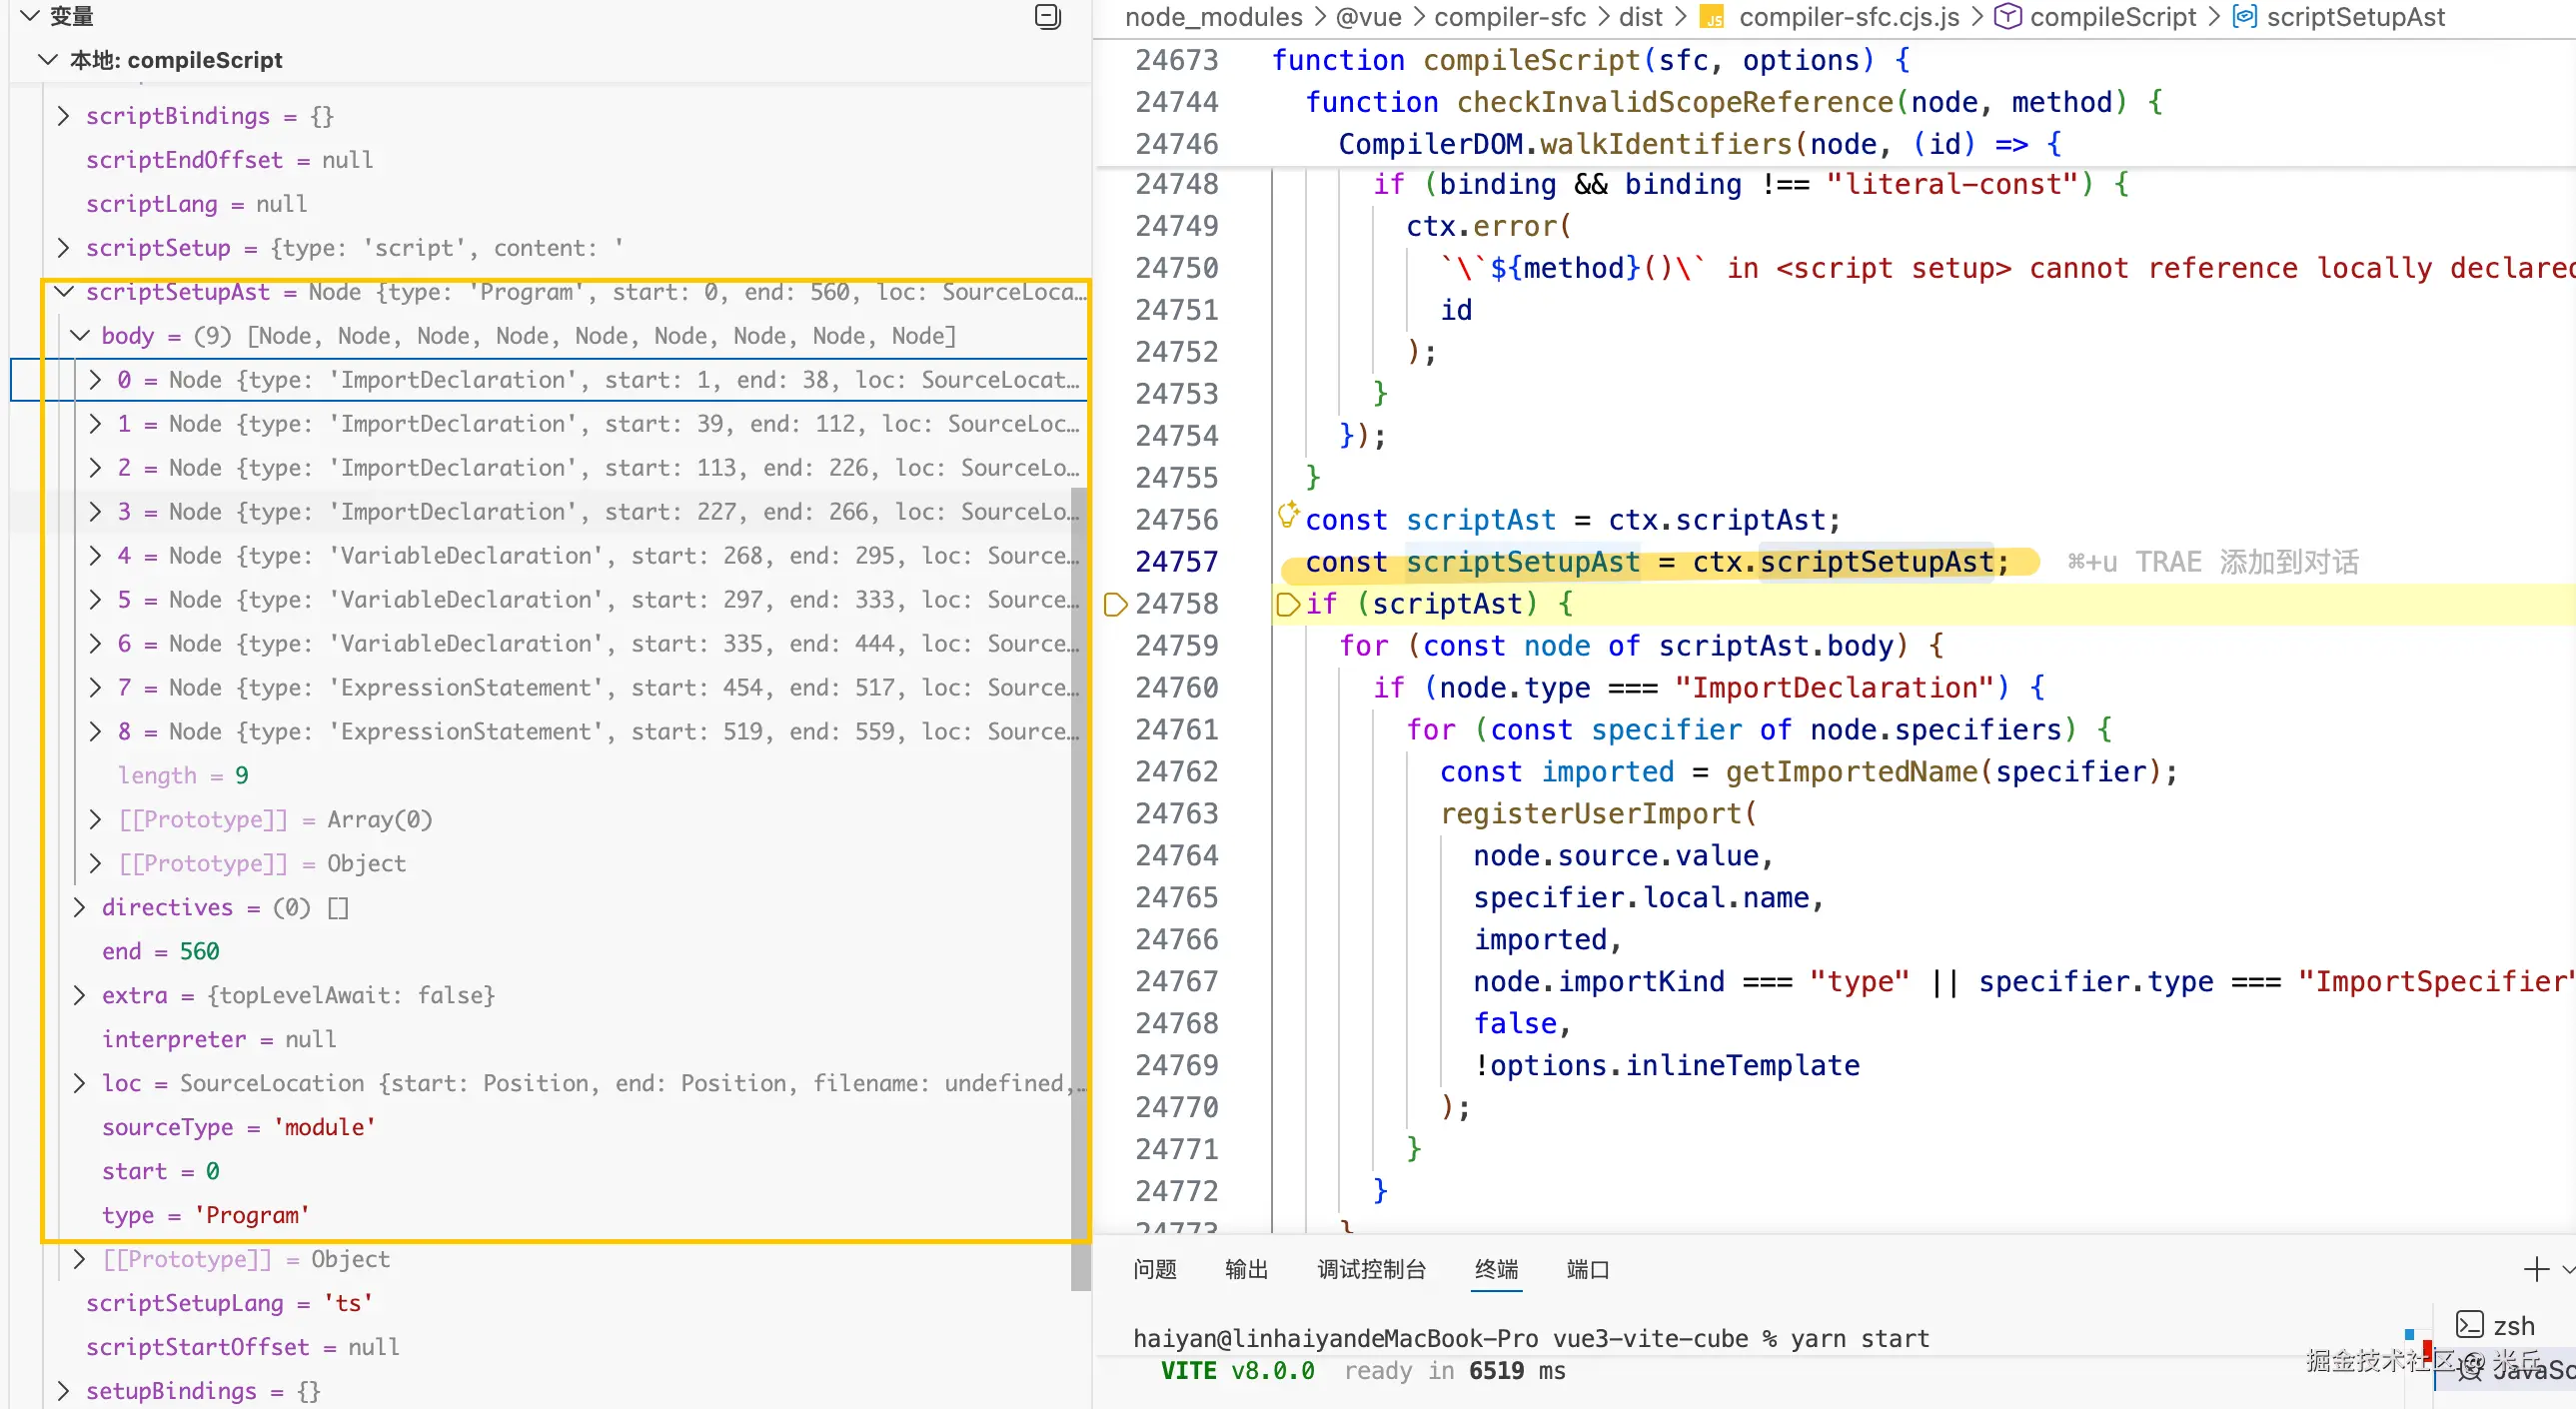Click the lightbulb code action icon

(1288, 515)
